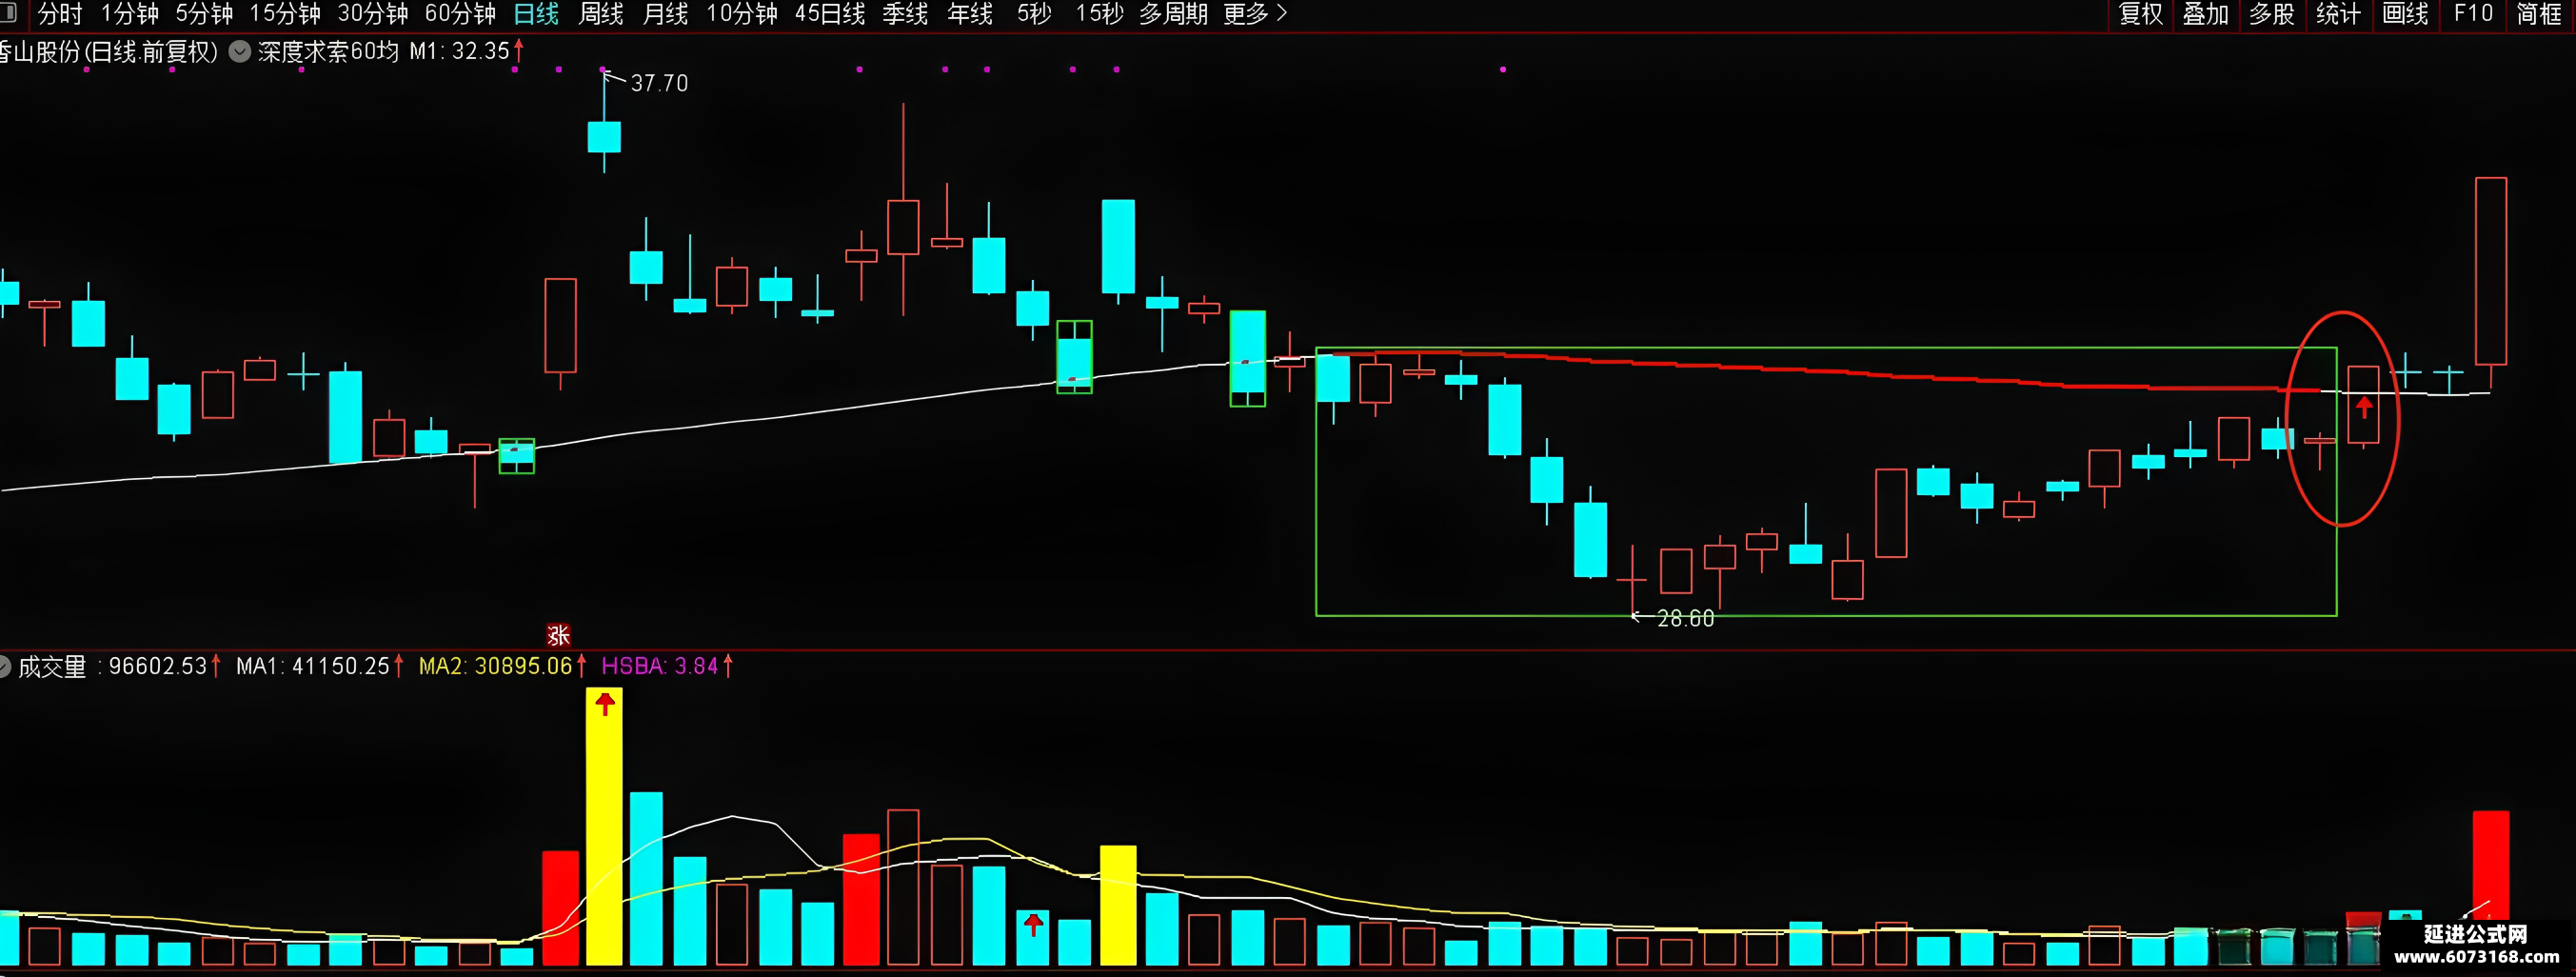Viewport: 2576px width, 977px height.
Task: Click the 统计 statistics button
Action: point(2338,14)
